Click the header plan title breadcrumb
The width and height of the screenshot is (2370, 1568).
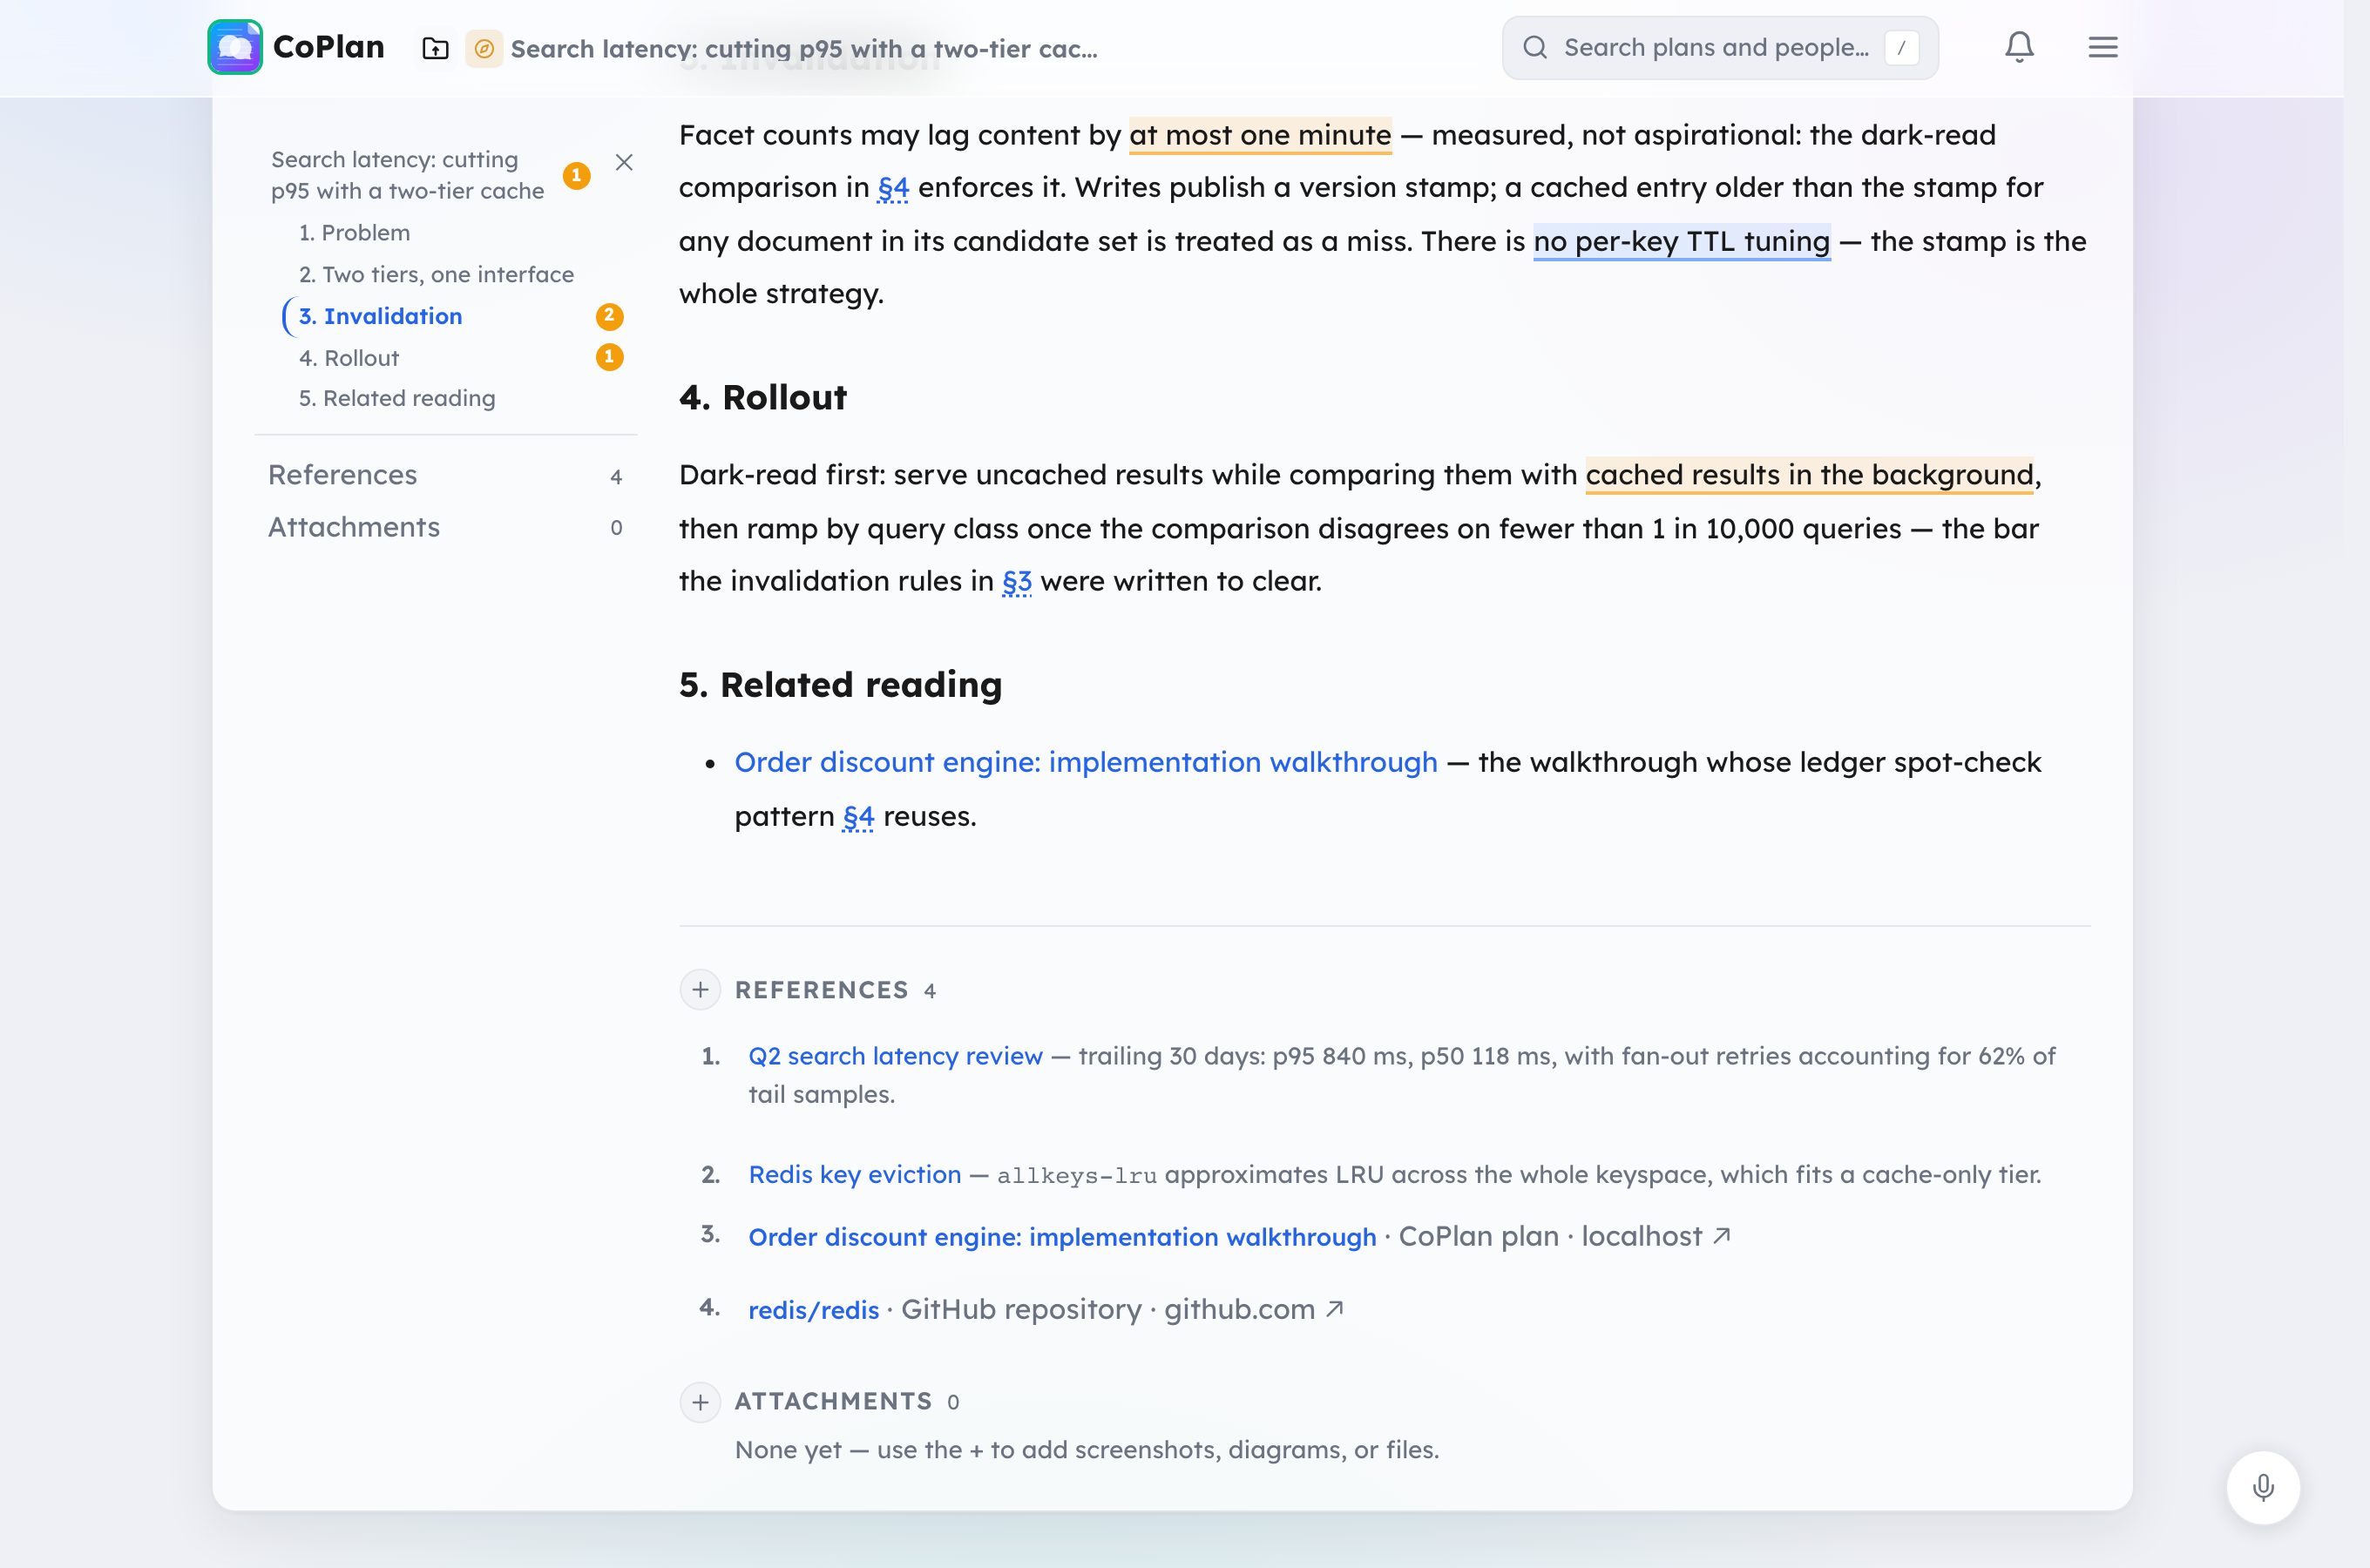click(x=803, y=48)
